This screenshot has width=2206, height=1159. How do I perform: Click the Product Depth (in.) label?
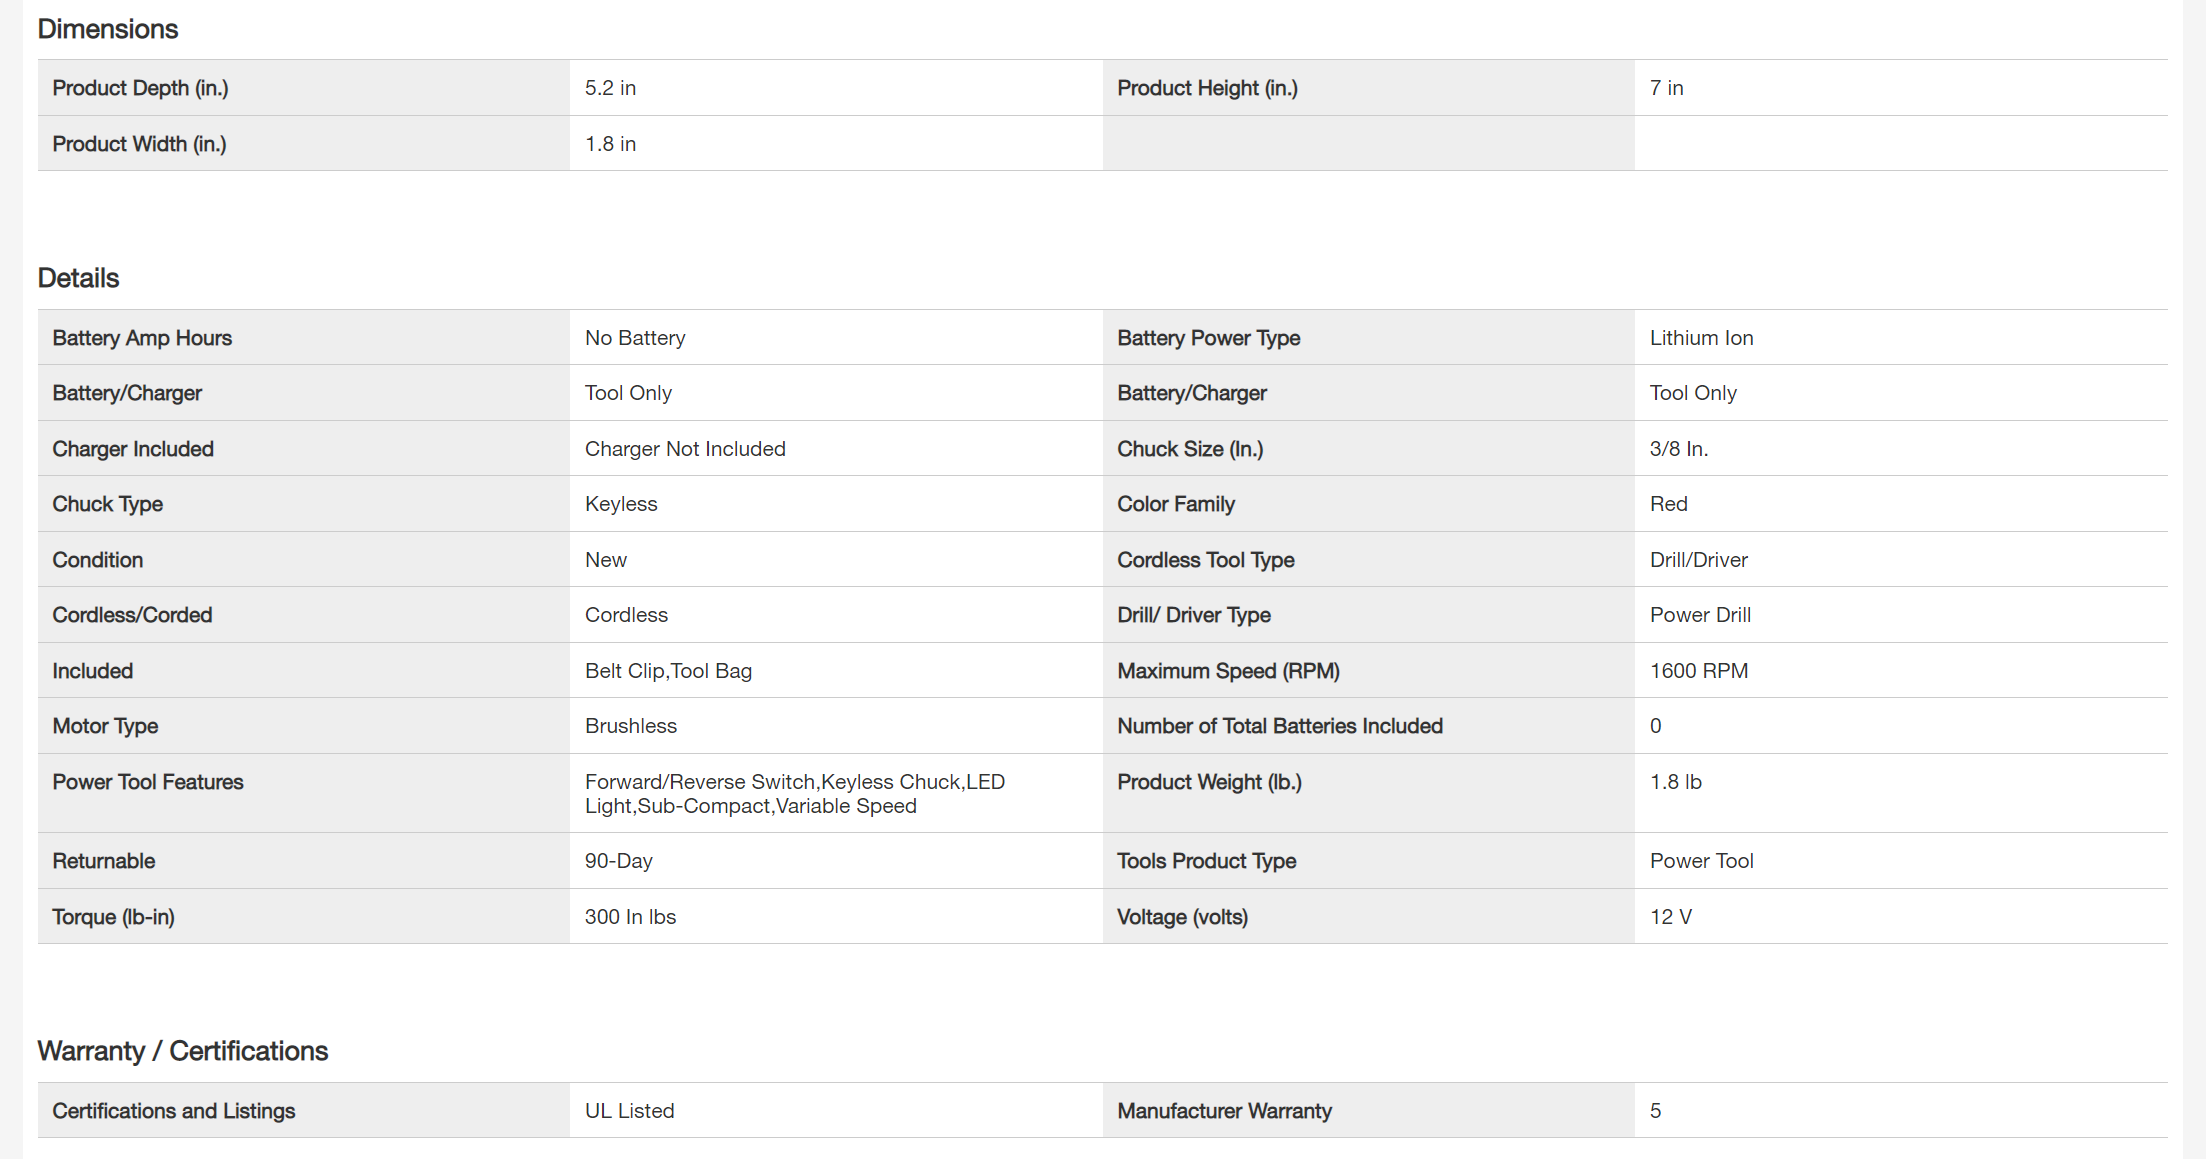coord(140,88)
